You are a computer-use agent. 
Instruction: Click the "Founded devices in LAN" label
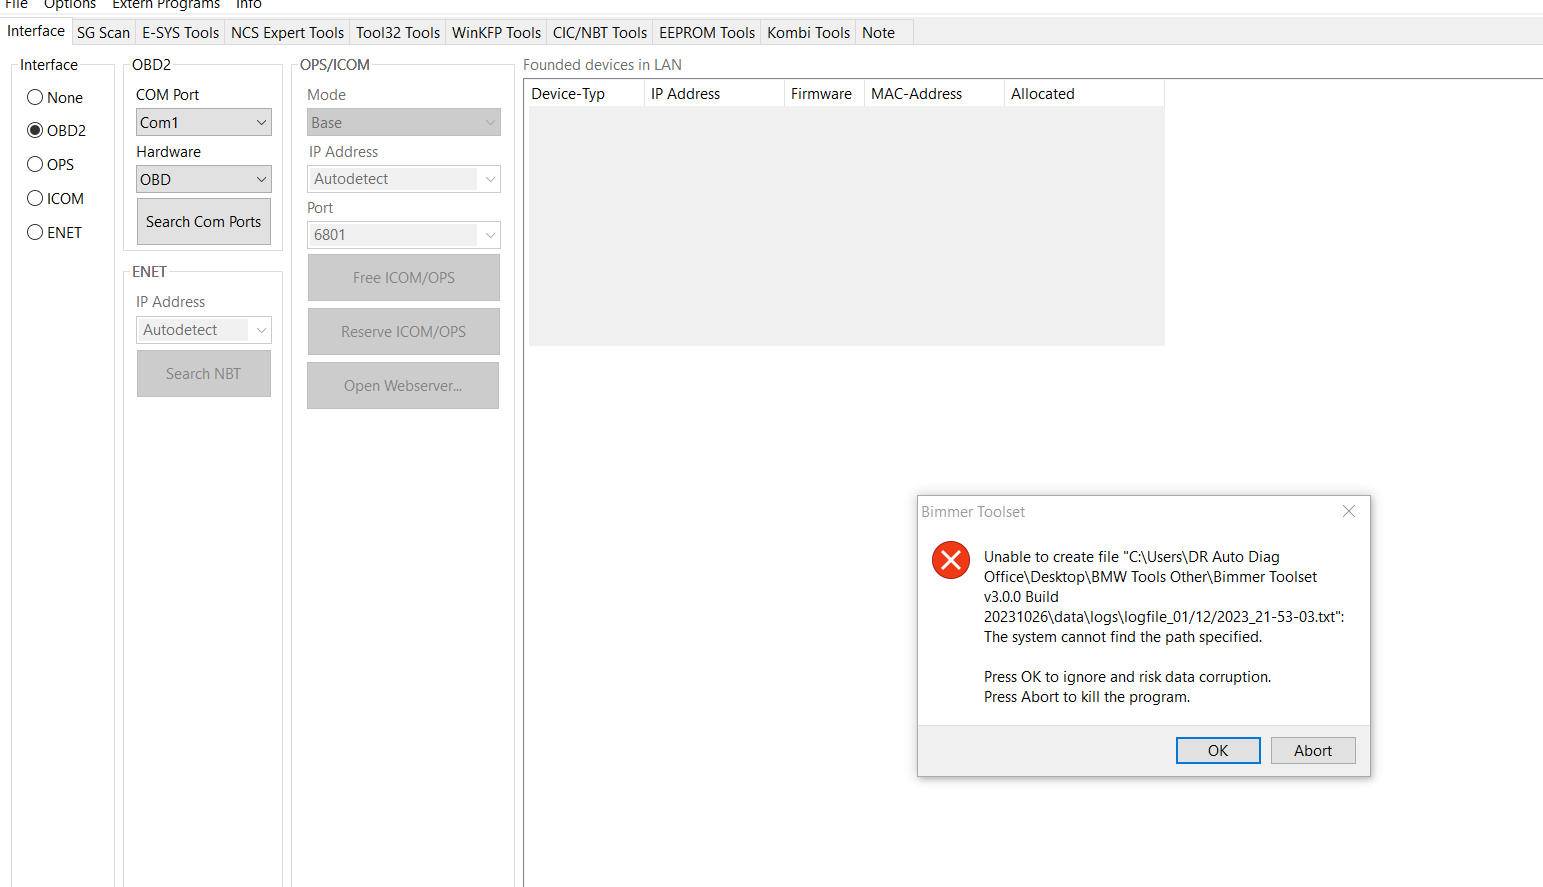602,65
